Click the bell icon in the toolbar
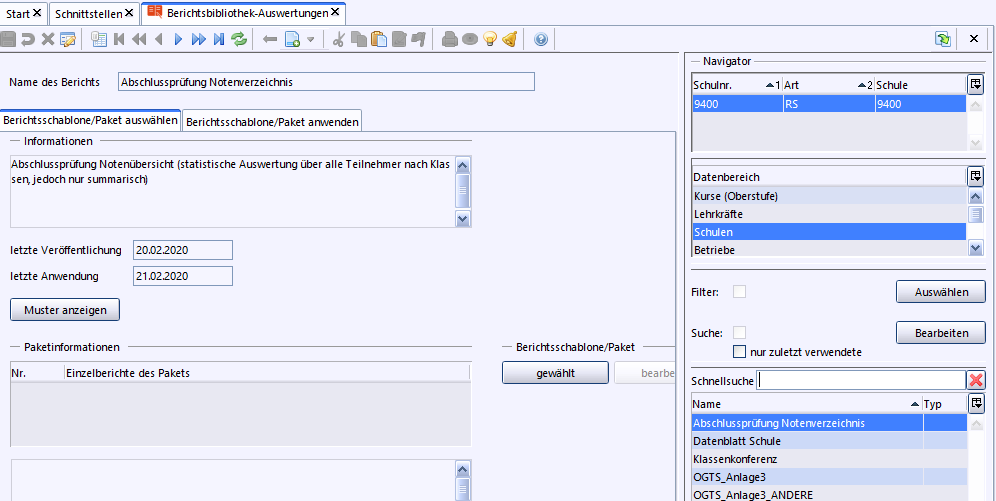Screen dimensions: 996x501 [509, 39]
